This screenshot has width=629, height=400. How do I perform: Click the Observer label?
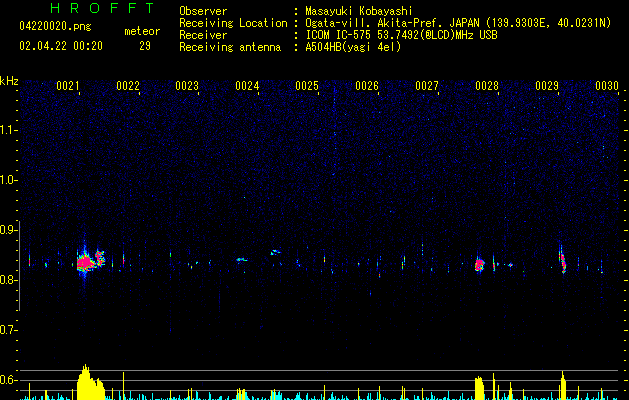[x=203, y=11]
